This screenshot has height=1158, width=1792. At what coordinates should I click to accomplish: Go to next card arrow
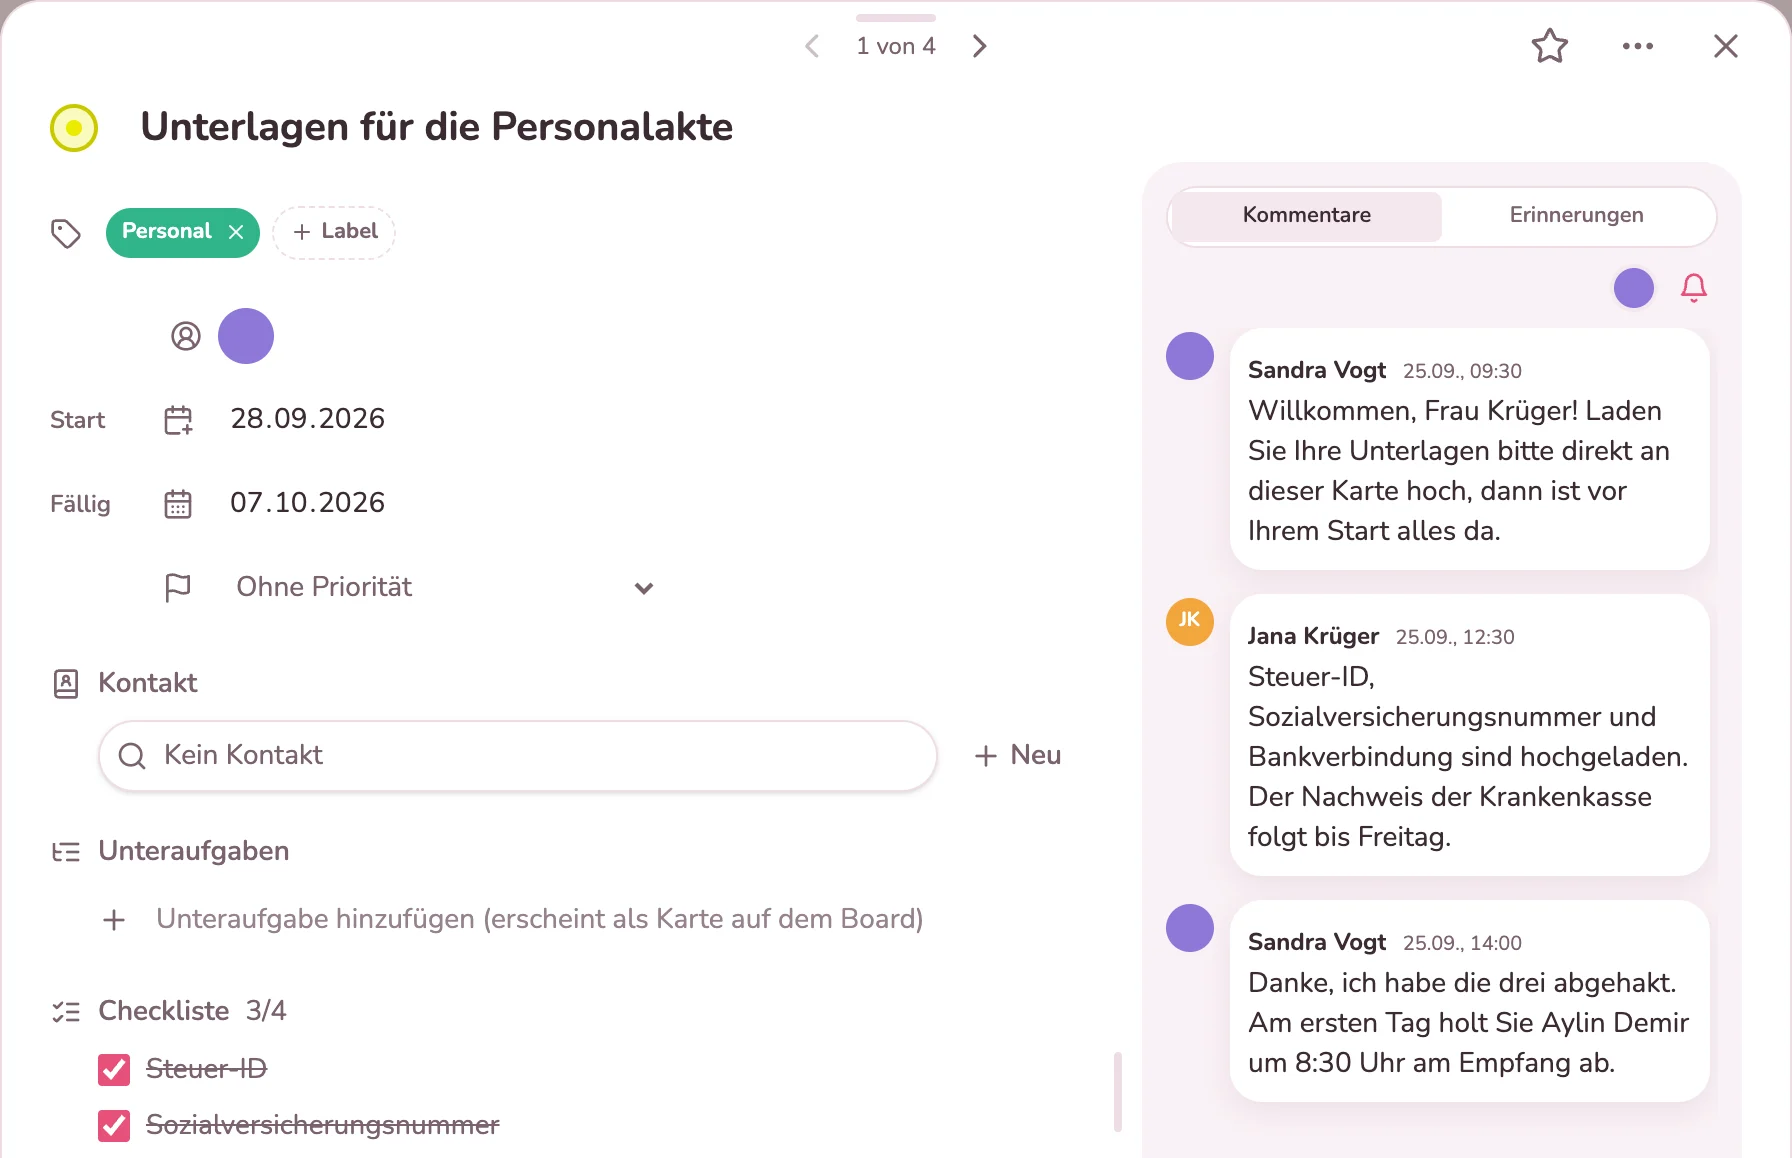980,46
